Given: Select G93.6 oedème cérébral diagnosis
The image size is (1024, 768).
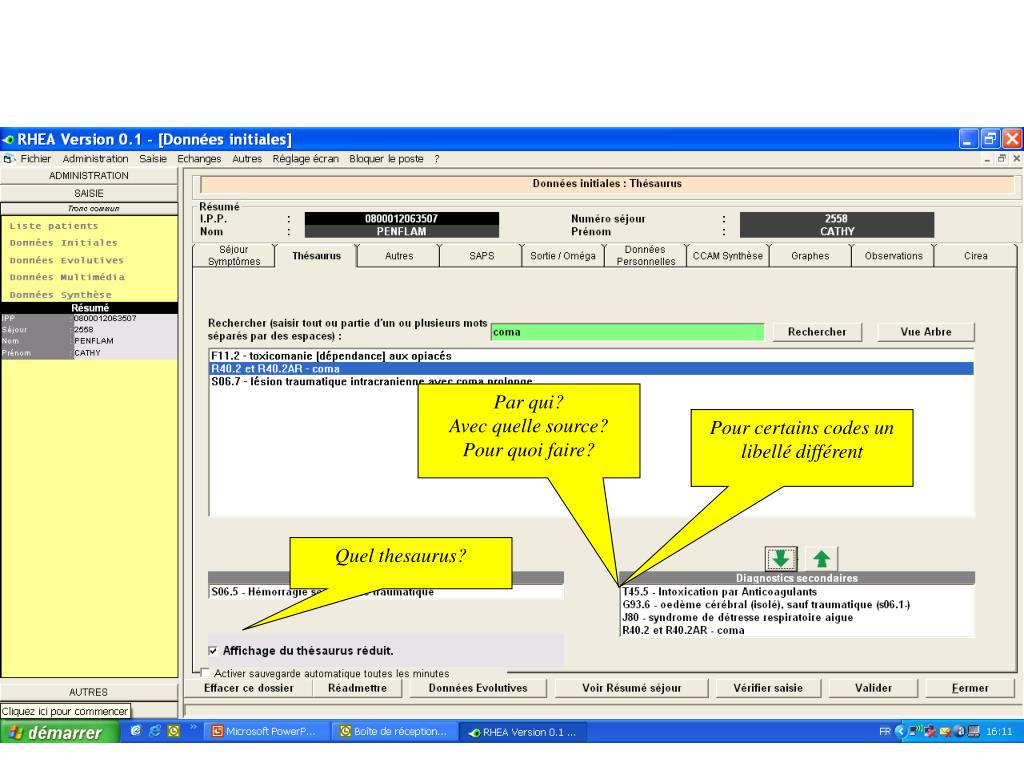Looking at the screenshot, I should (797, 605).
